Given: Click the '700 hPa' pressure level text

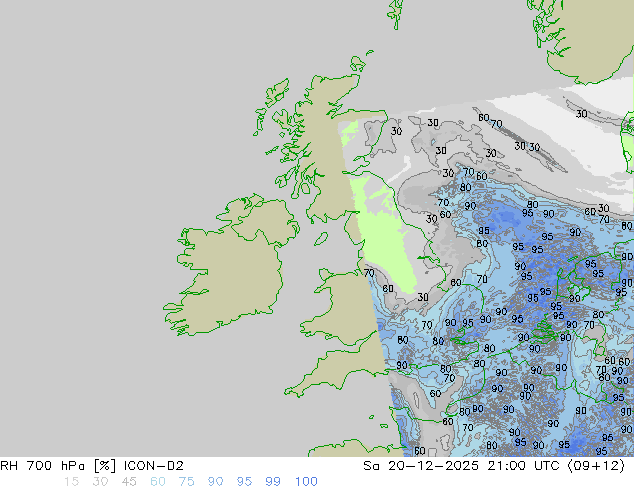Looking at the screenshot, I should point(55,466).
